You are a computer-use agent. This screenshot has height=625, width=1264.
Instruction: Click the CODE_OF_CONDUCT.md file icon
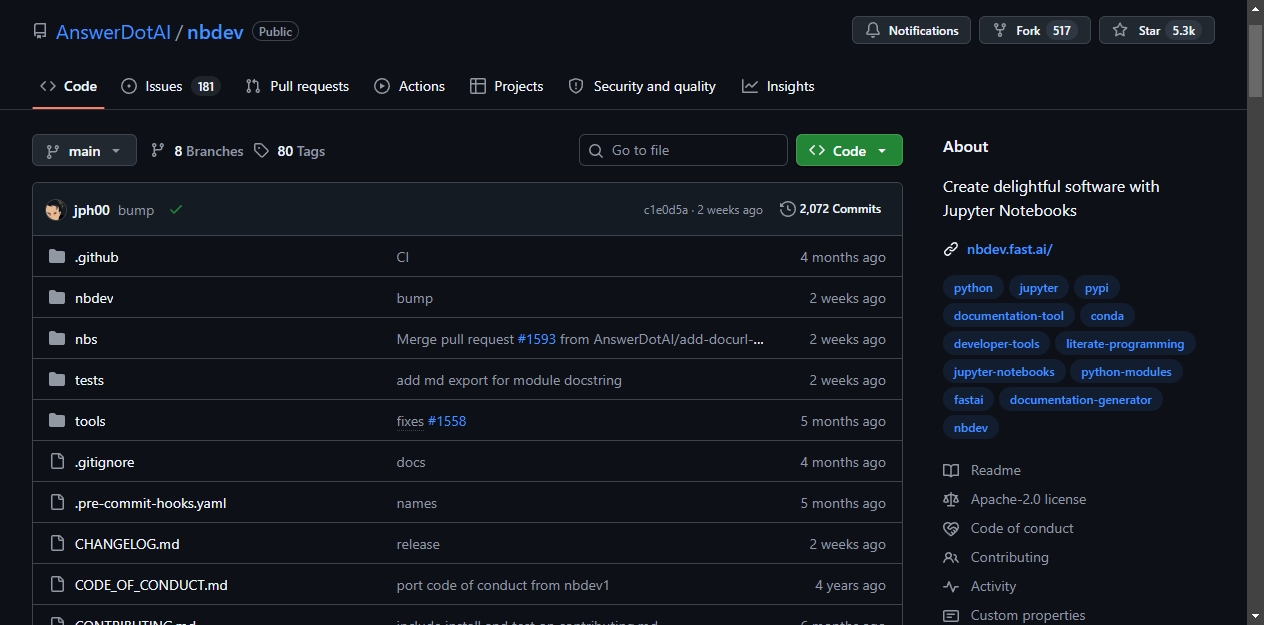[x=57, y=585]
